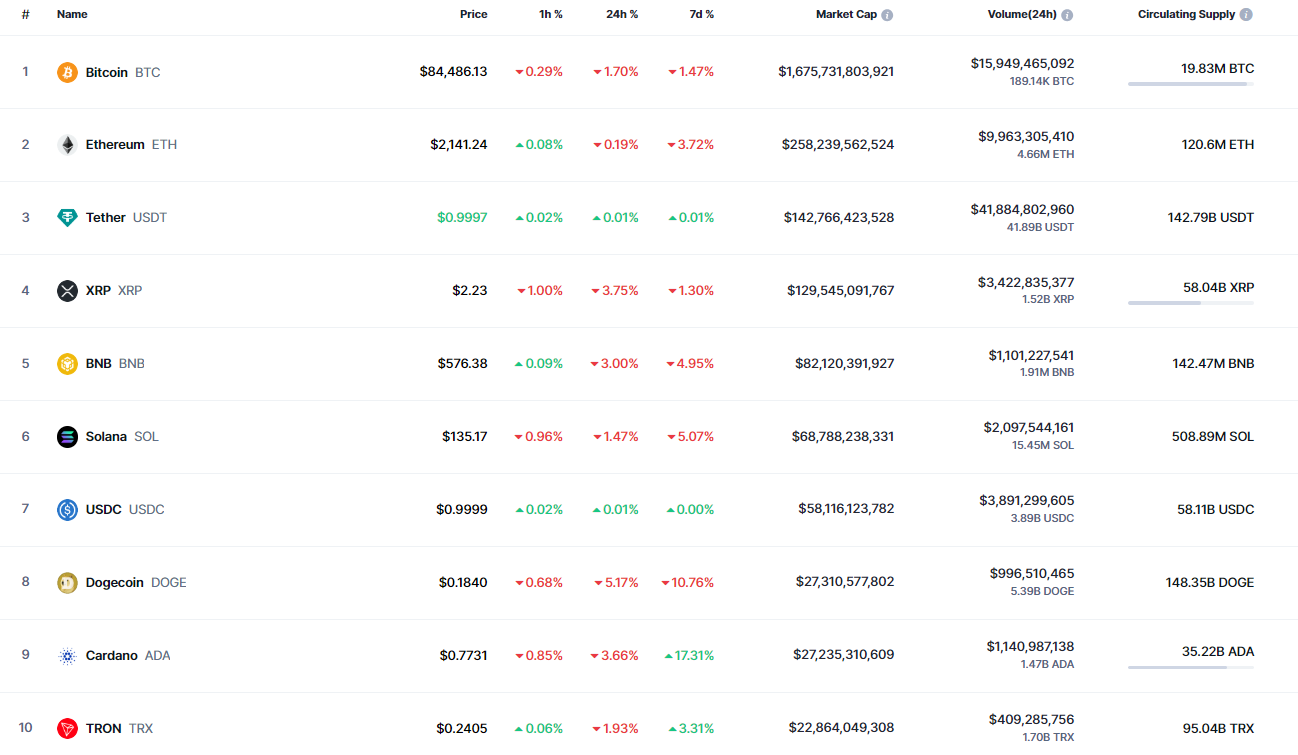1298x755 pixels.
Task: Sort by the 24h % column header
Action: 621,15
